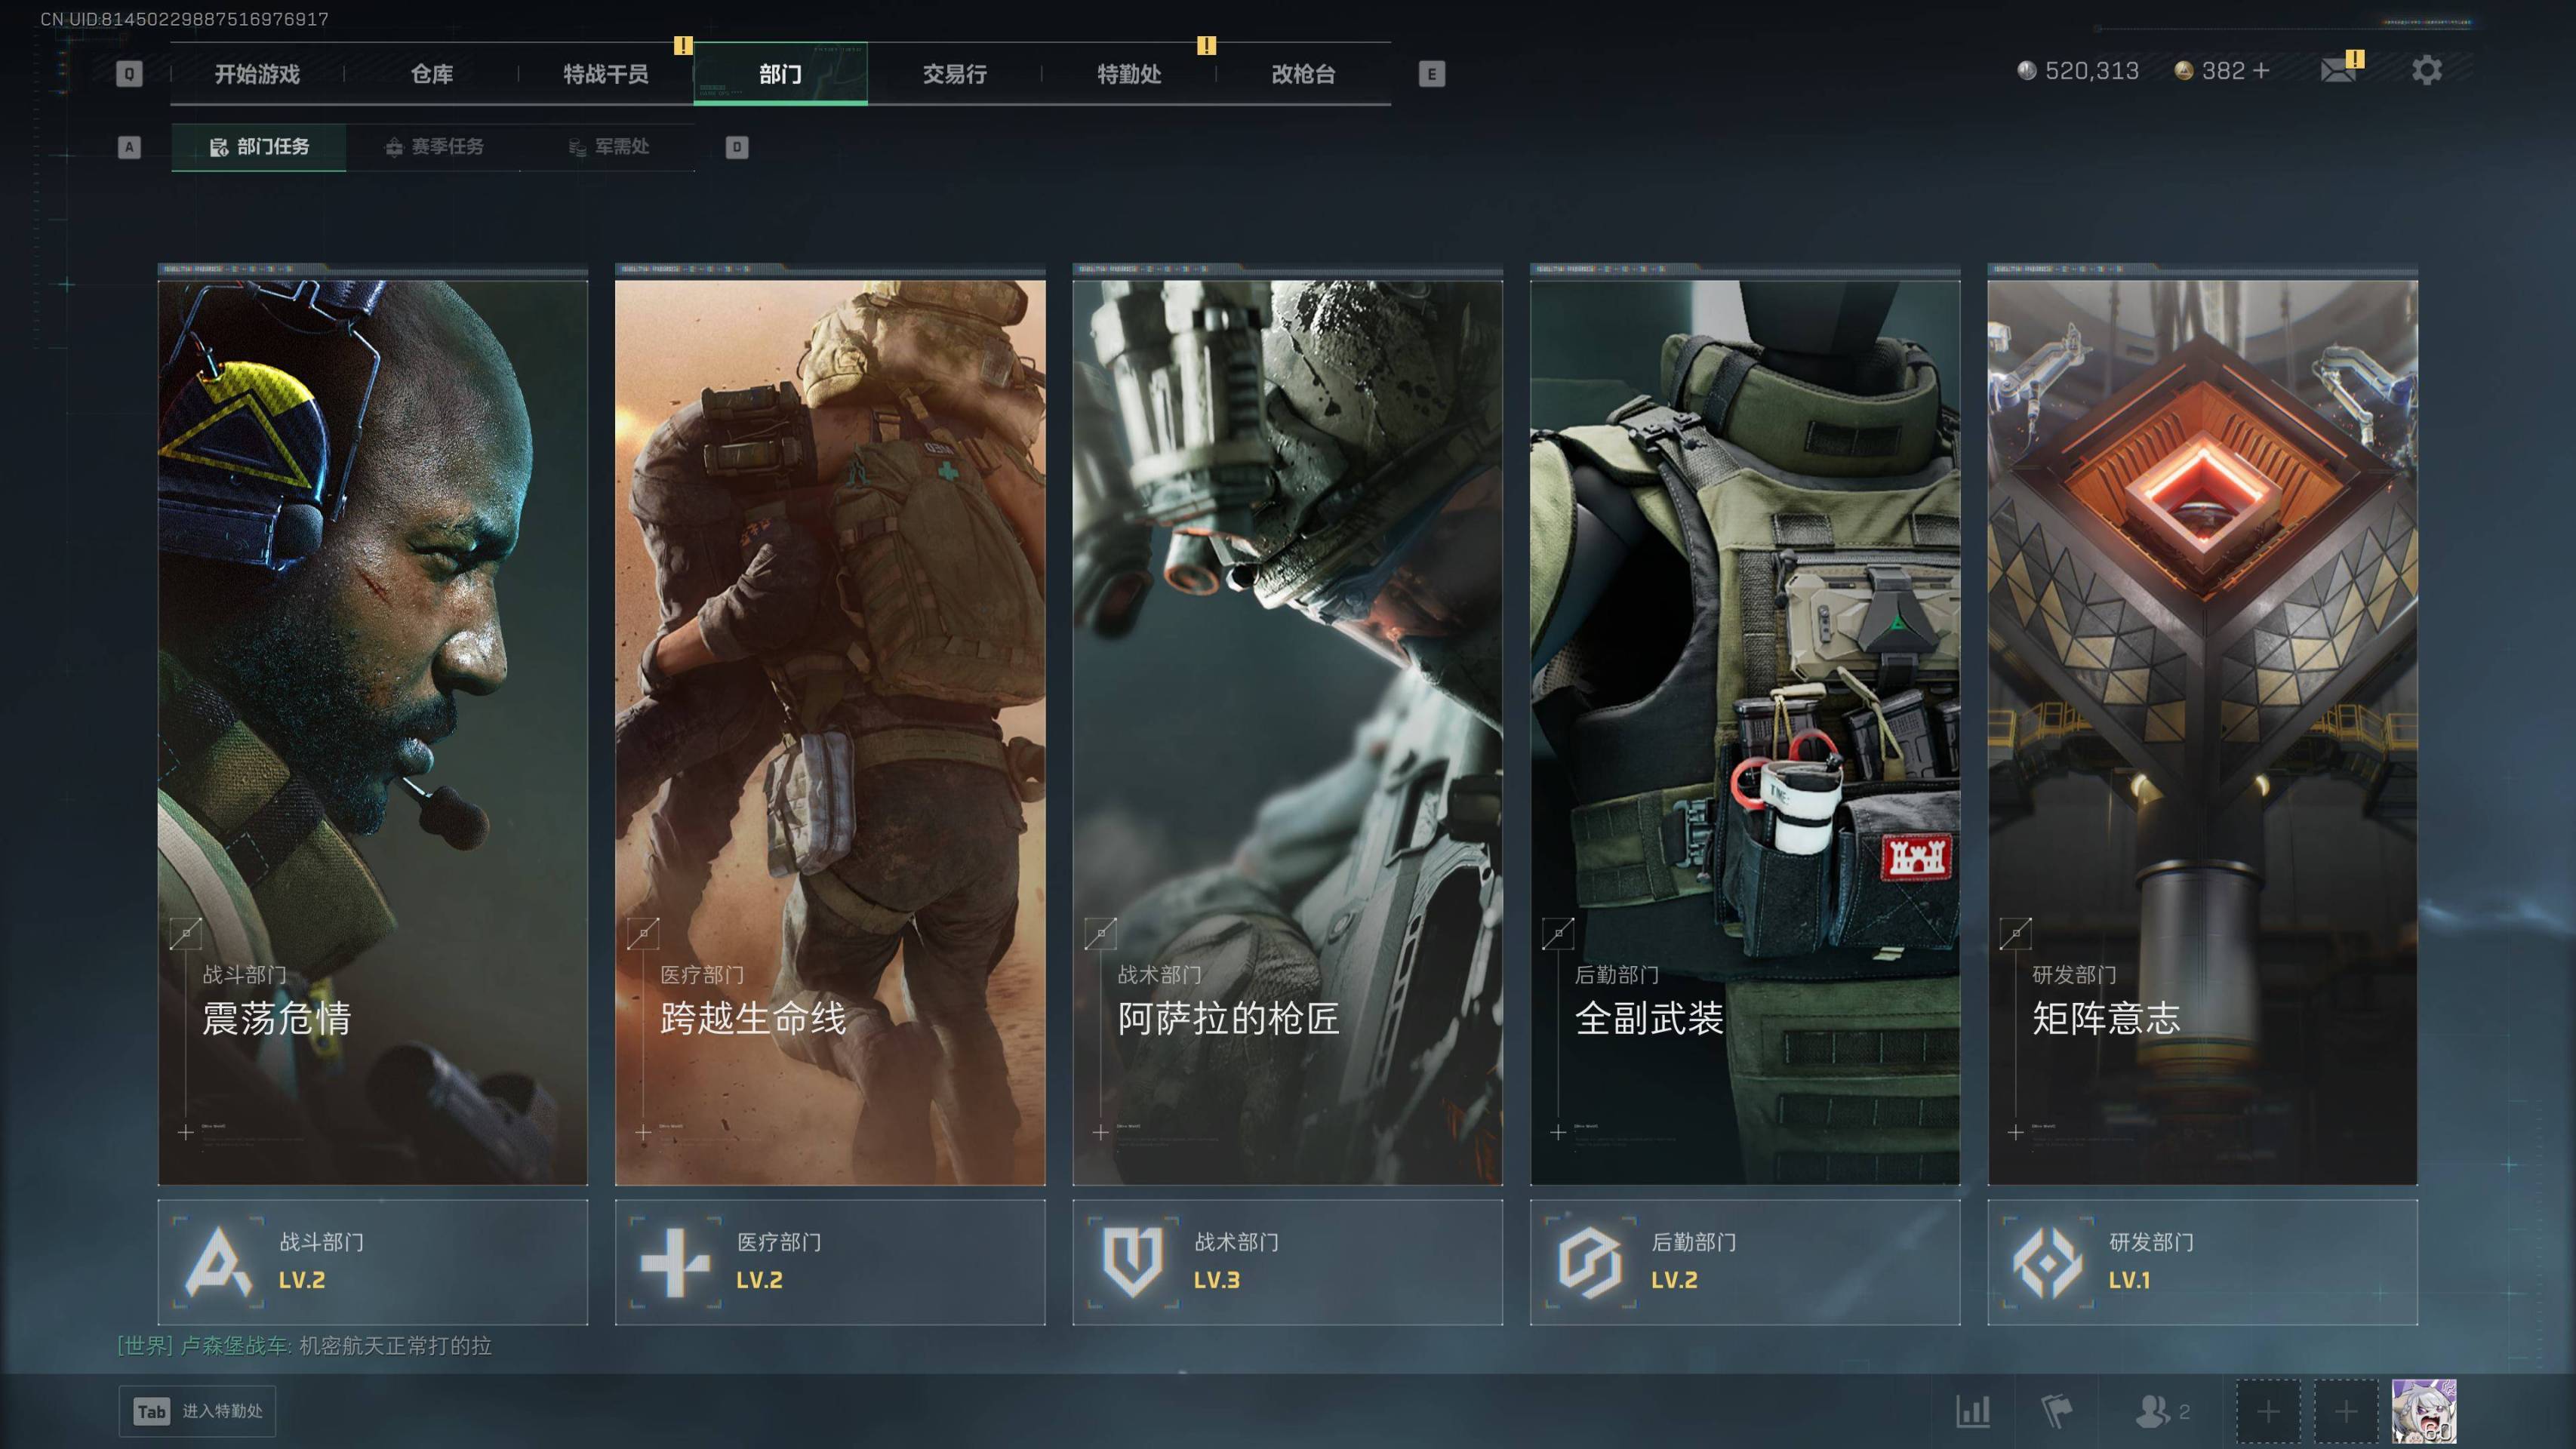Add currency with the plus next to 382
2576x1449 pixels.
click(2261, 71)
